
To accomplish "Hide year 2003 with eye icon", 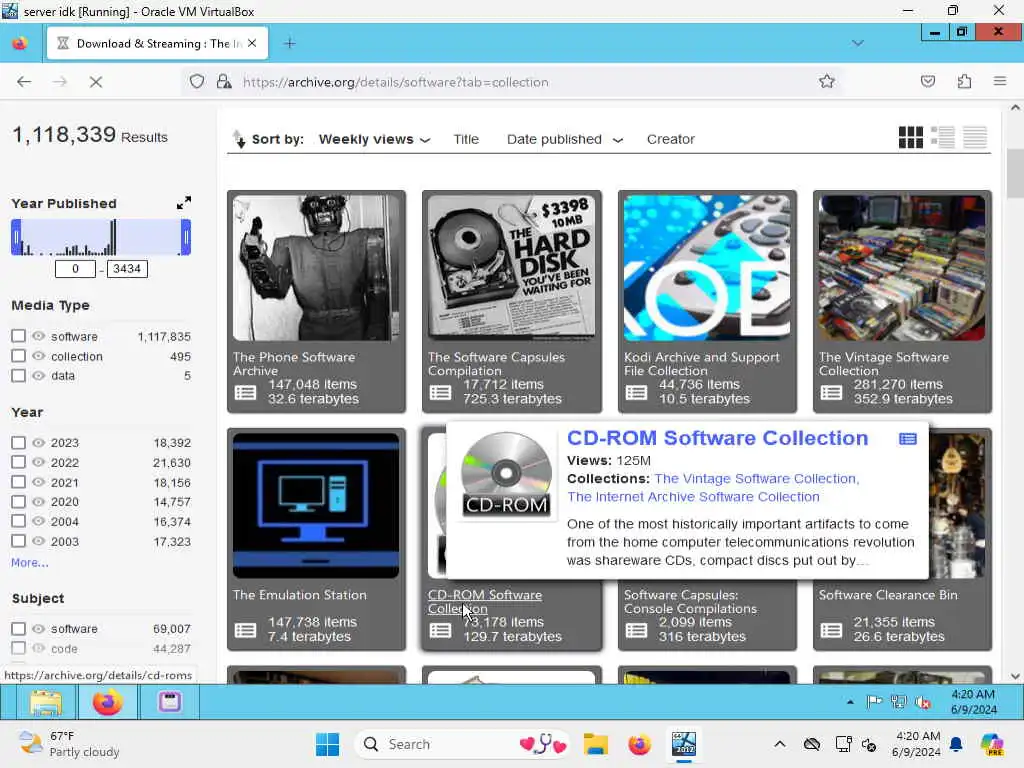I will pyautogui.click(x=39, y=541).
